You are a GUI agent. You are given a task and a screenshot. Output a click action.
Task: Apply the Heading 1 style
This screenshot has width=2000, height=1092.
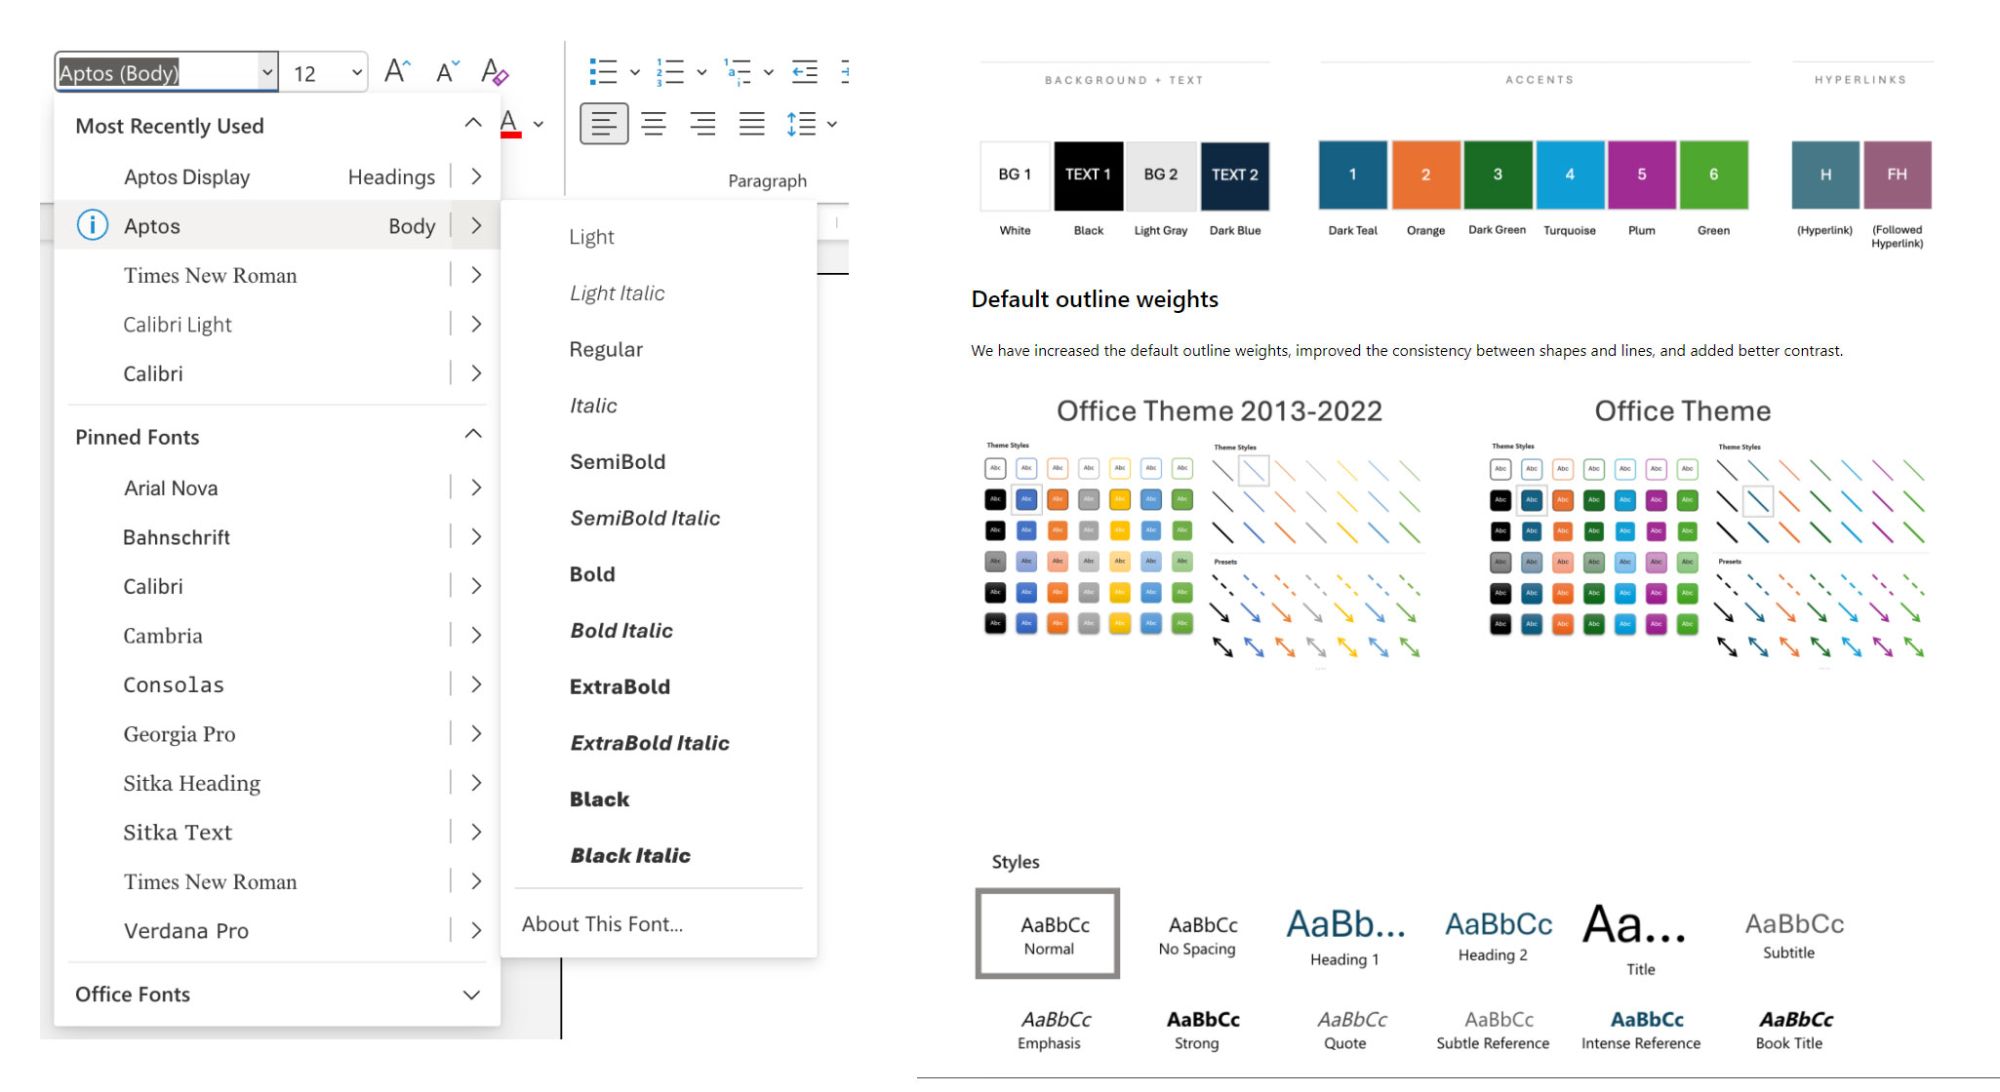1345,936
